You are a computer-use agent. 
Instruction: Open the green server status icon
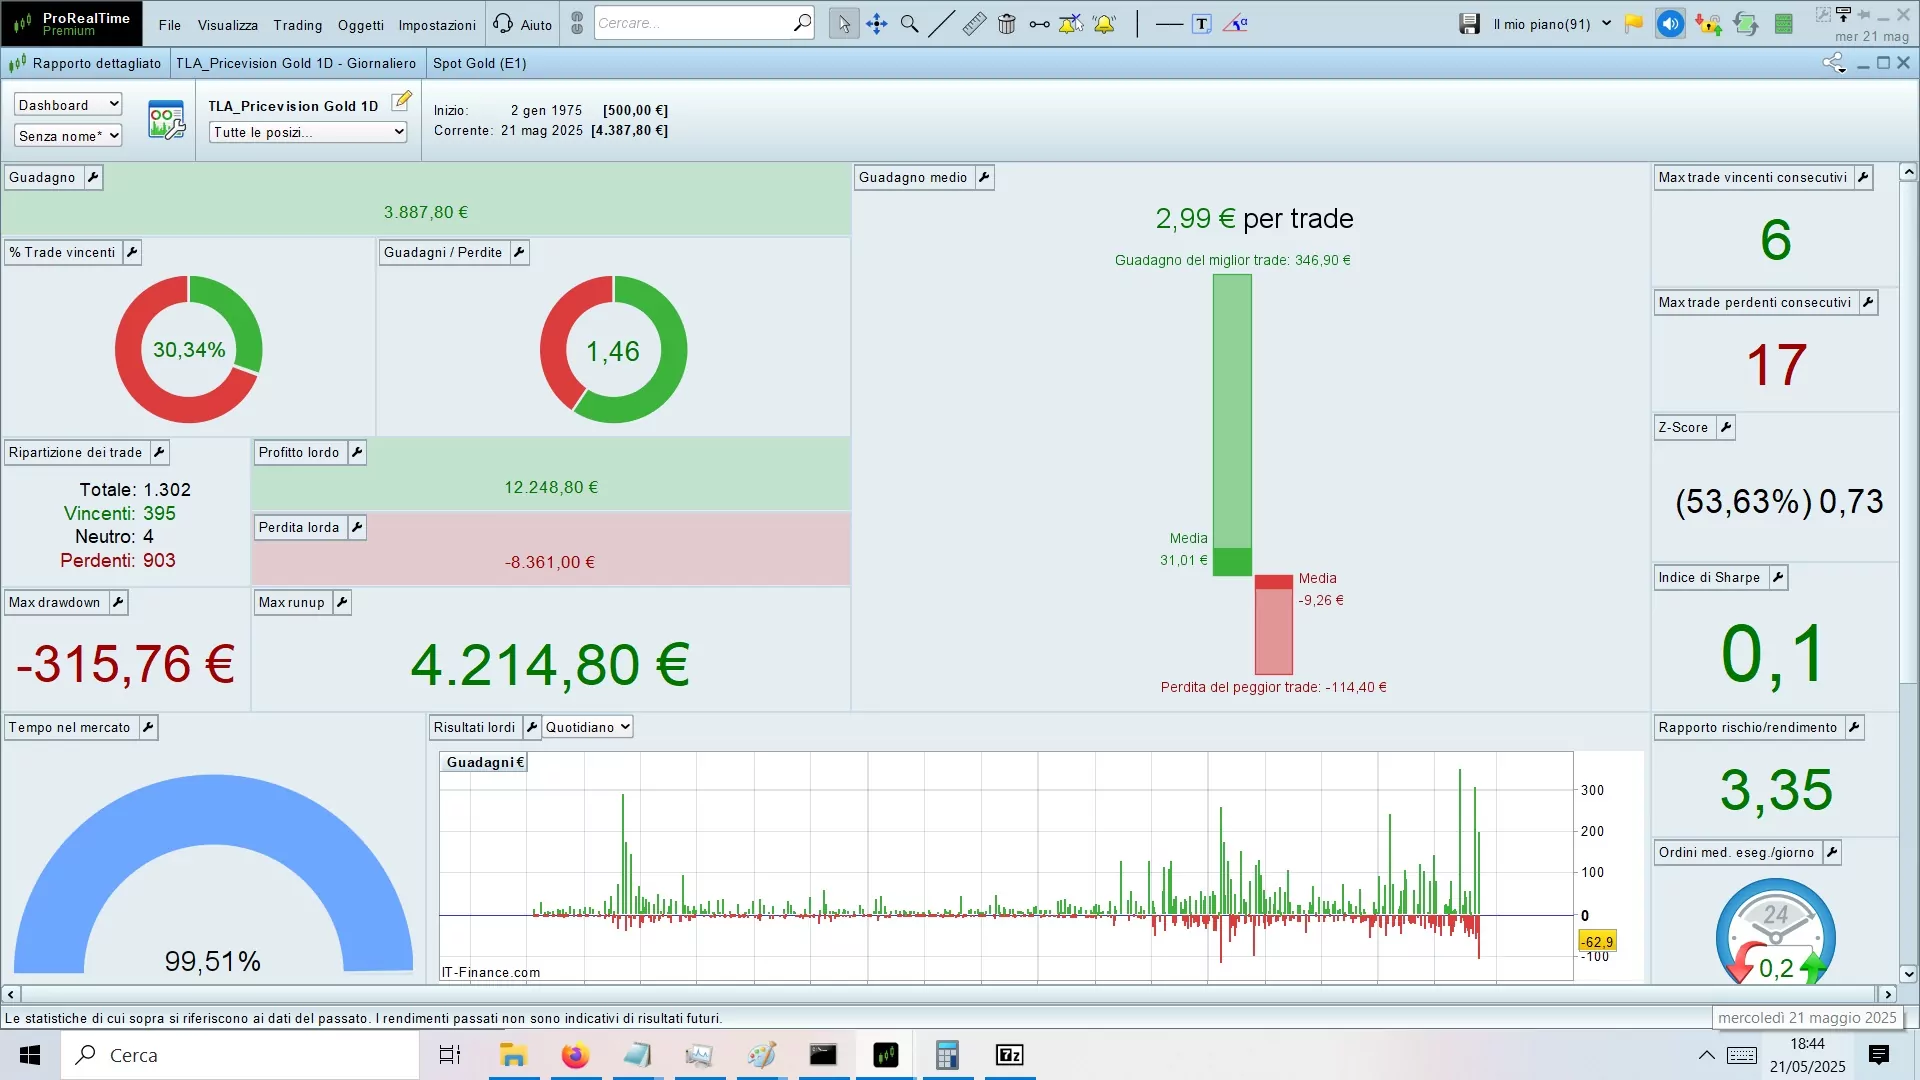(1783, 24)
